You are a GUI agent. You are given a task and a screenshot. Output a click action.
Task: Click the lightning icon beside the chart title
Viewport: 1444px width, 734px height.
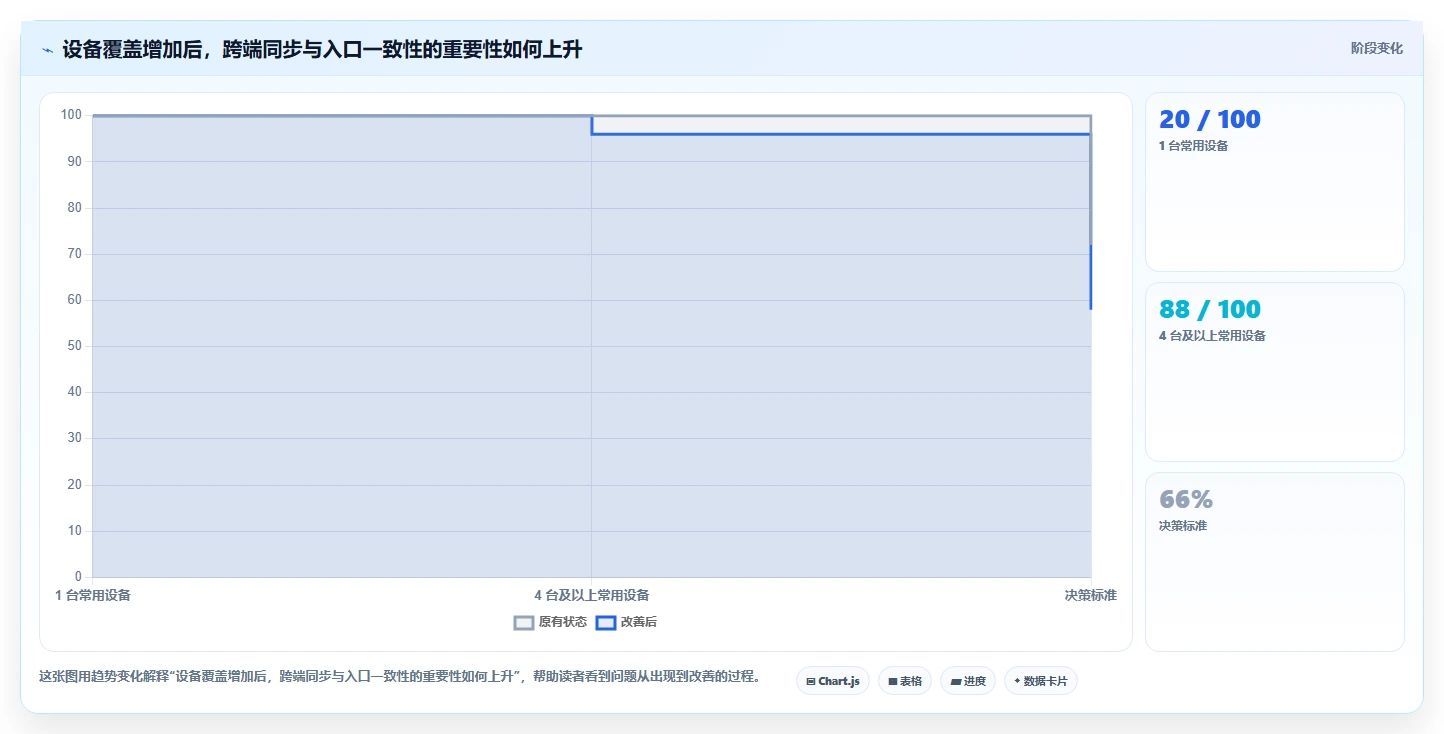(47, 50)
